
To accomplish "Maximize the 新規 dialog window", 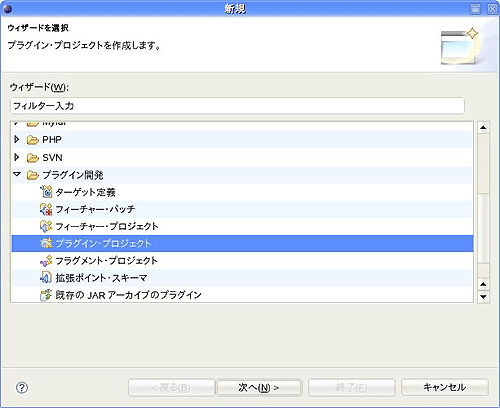I will click(x=476, y=9).
